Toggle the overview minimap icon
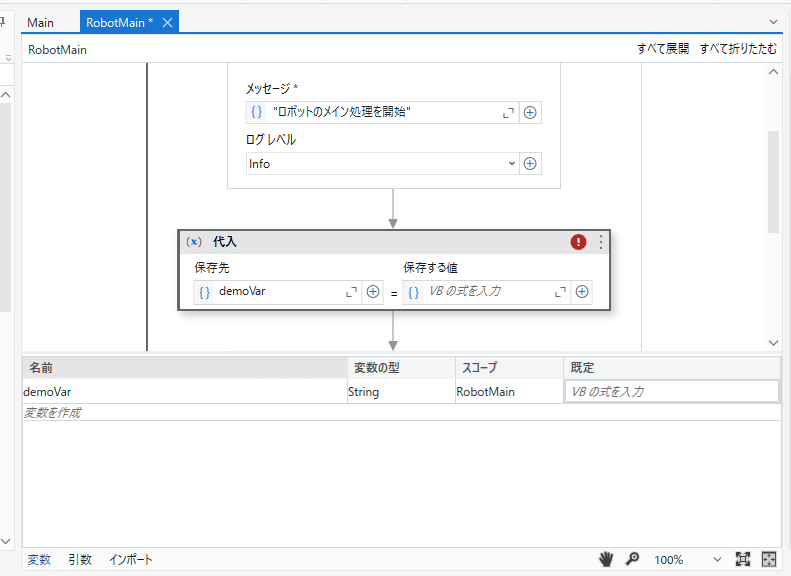 768,559
